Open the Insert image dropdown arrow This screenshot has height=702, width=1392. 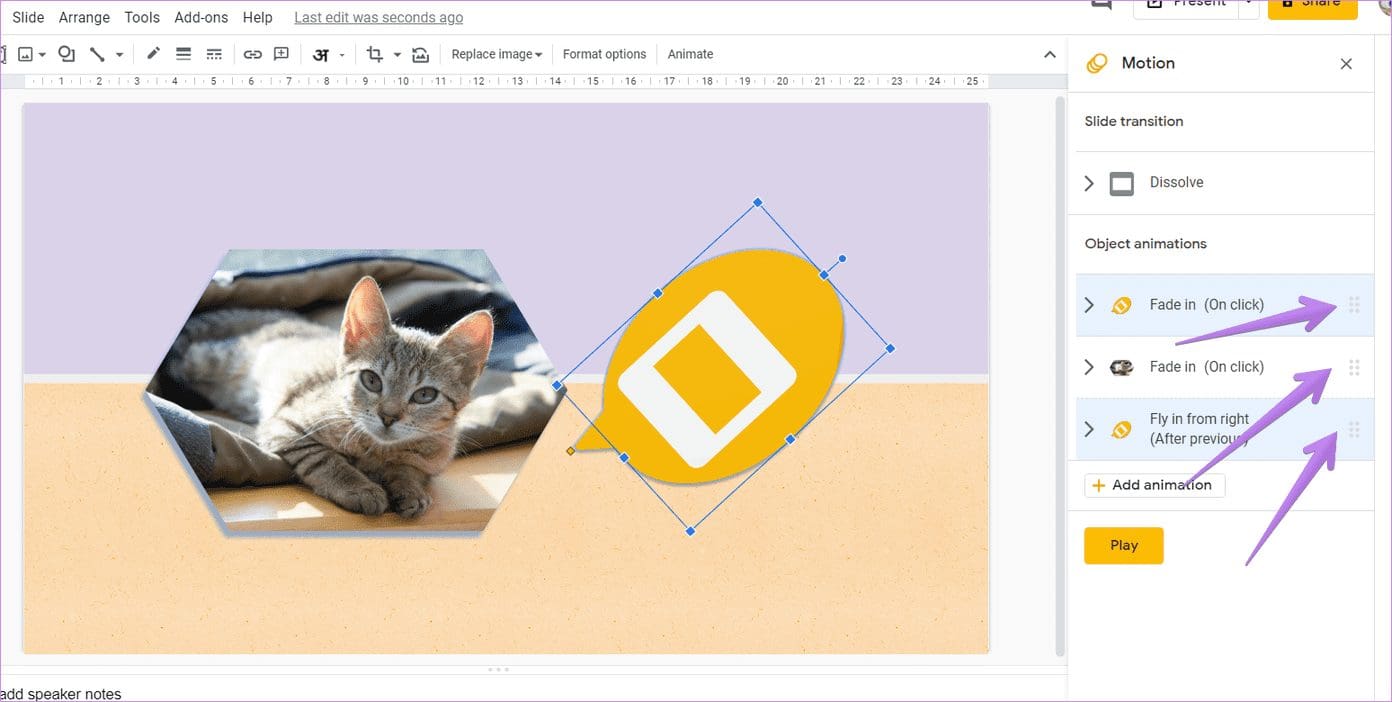(42, 55)
